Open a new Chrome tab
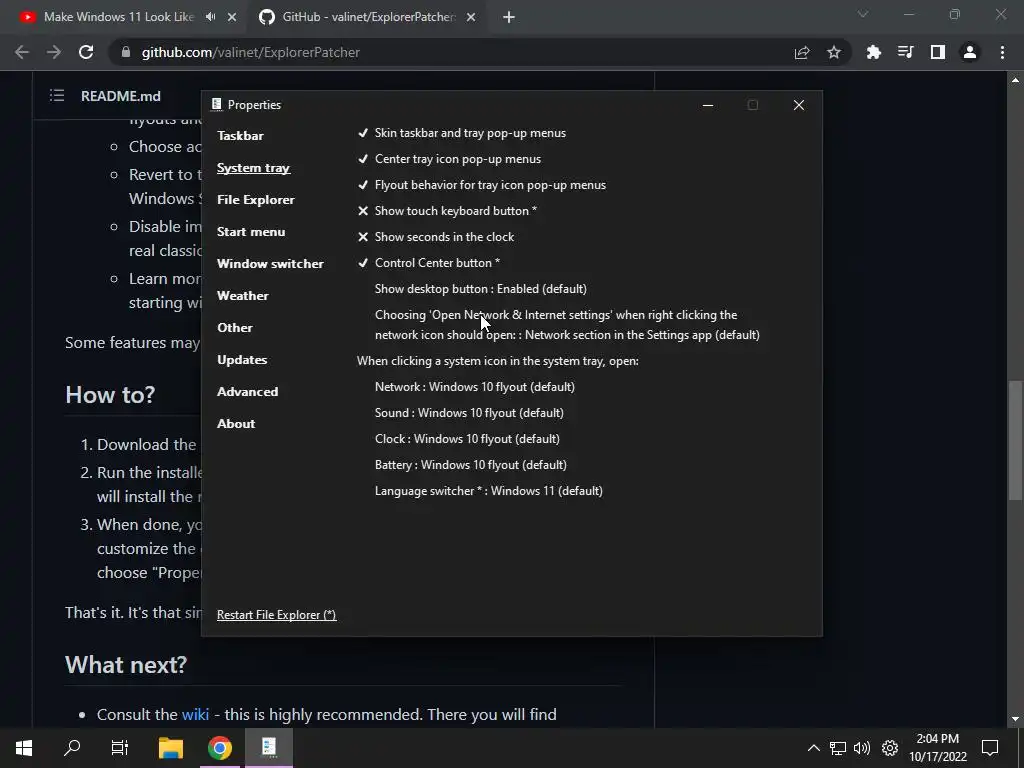 509,17
